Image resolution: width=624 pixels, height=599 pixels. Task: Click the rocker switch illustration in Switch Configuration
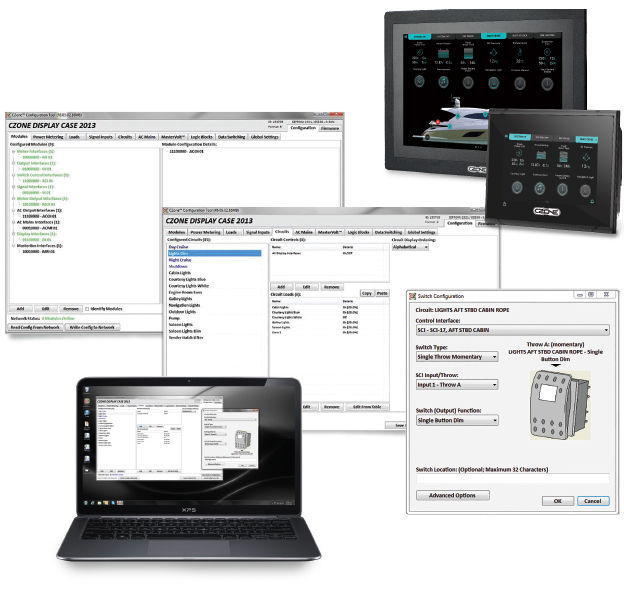coord(560,405)
